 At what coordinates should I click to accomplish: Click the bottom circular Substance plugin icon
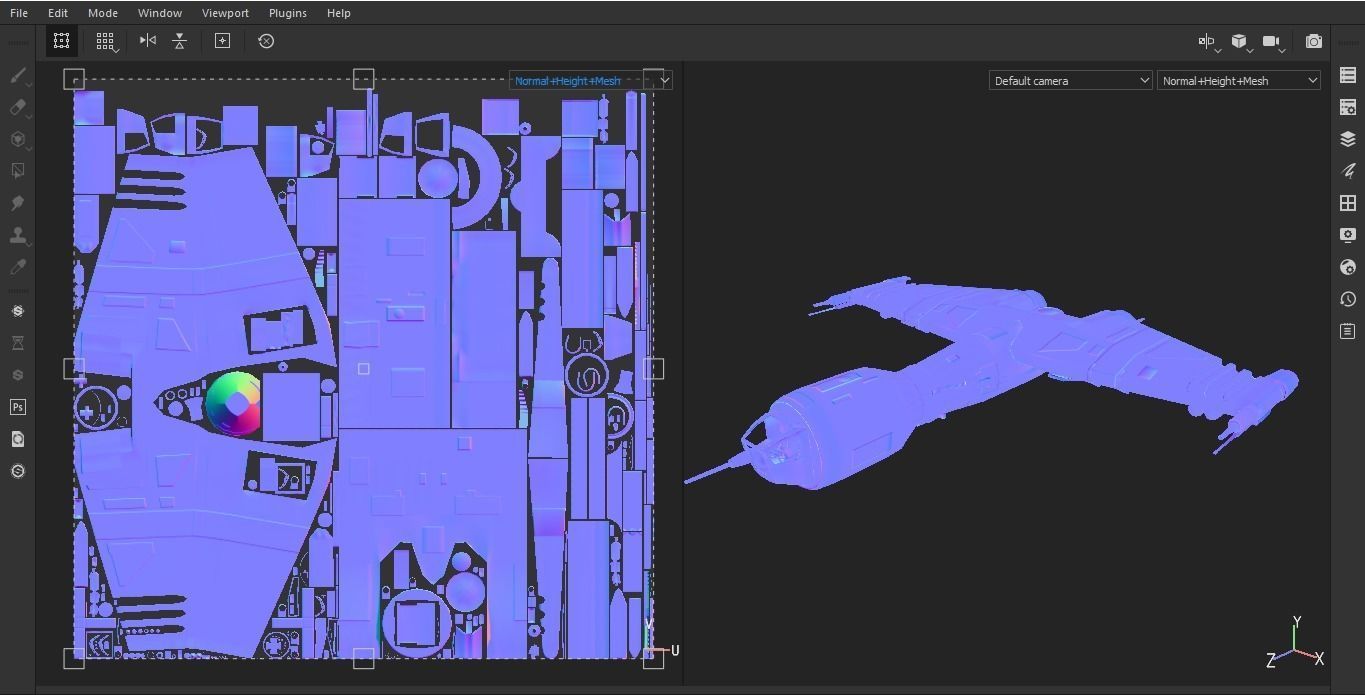point(17,471)
